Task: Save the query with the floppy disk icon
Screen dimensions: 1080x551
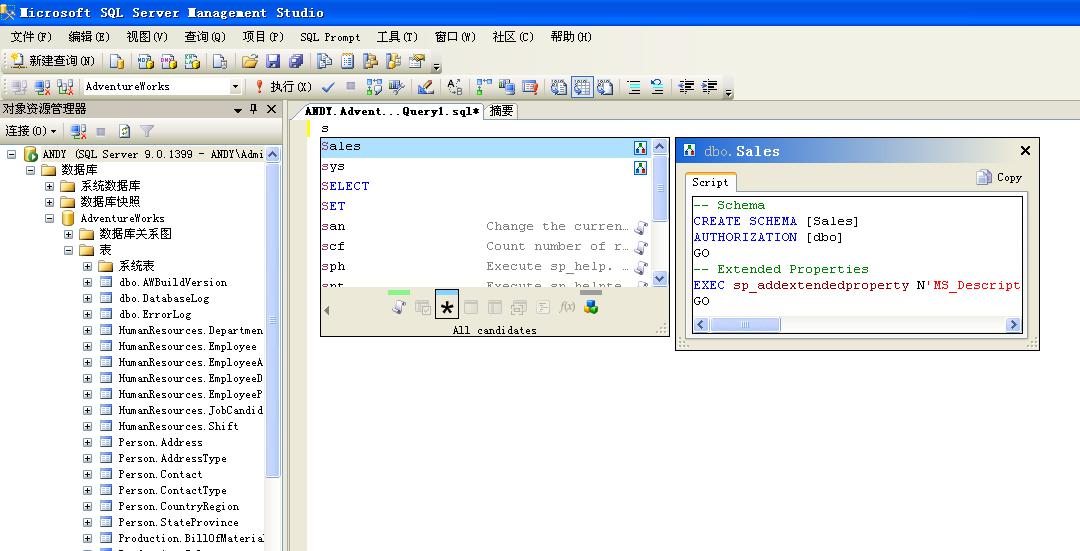Action: (x=273, y=61)
